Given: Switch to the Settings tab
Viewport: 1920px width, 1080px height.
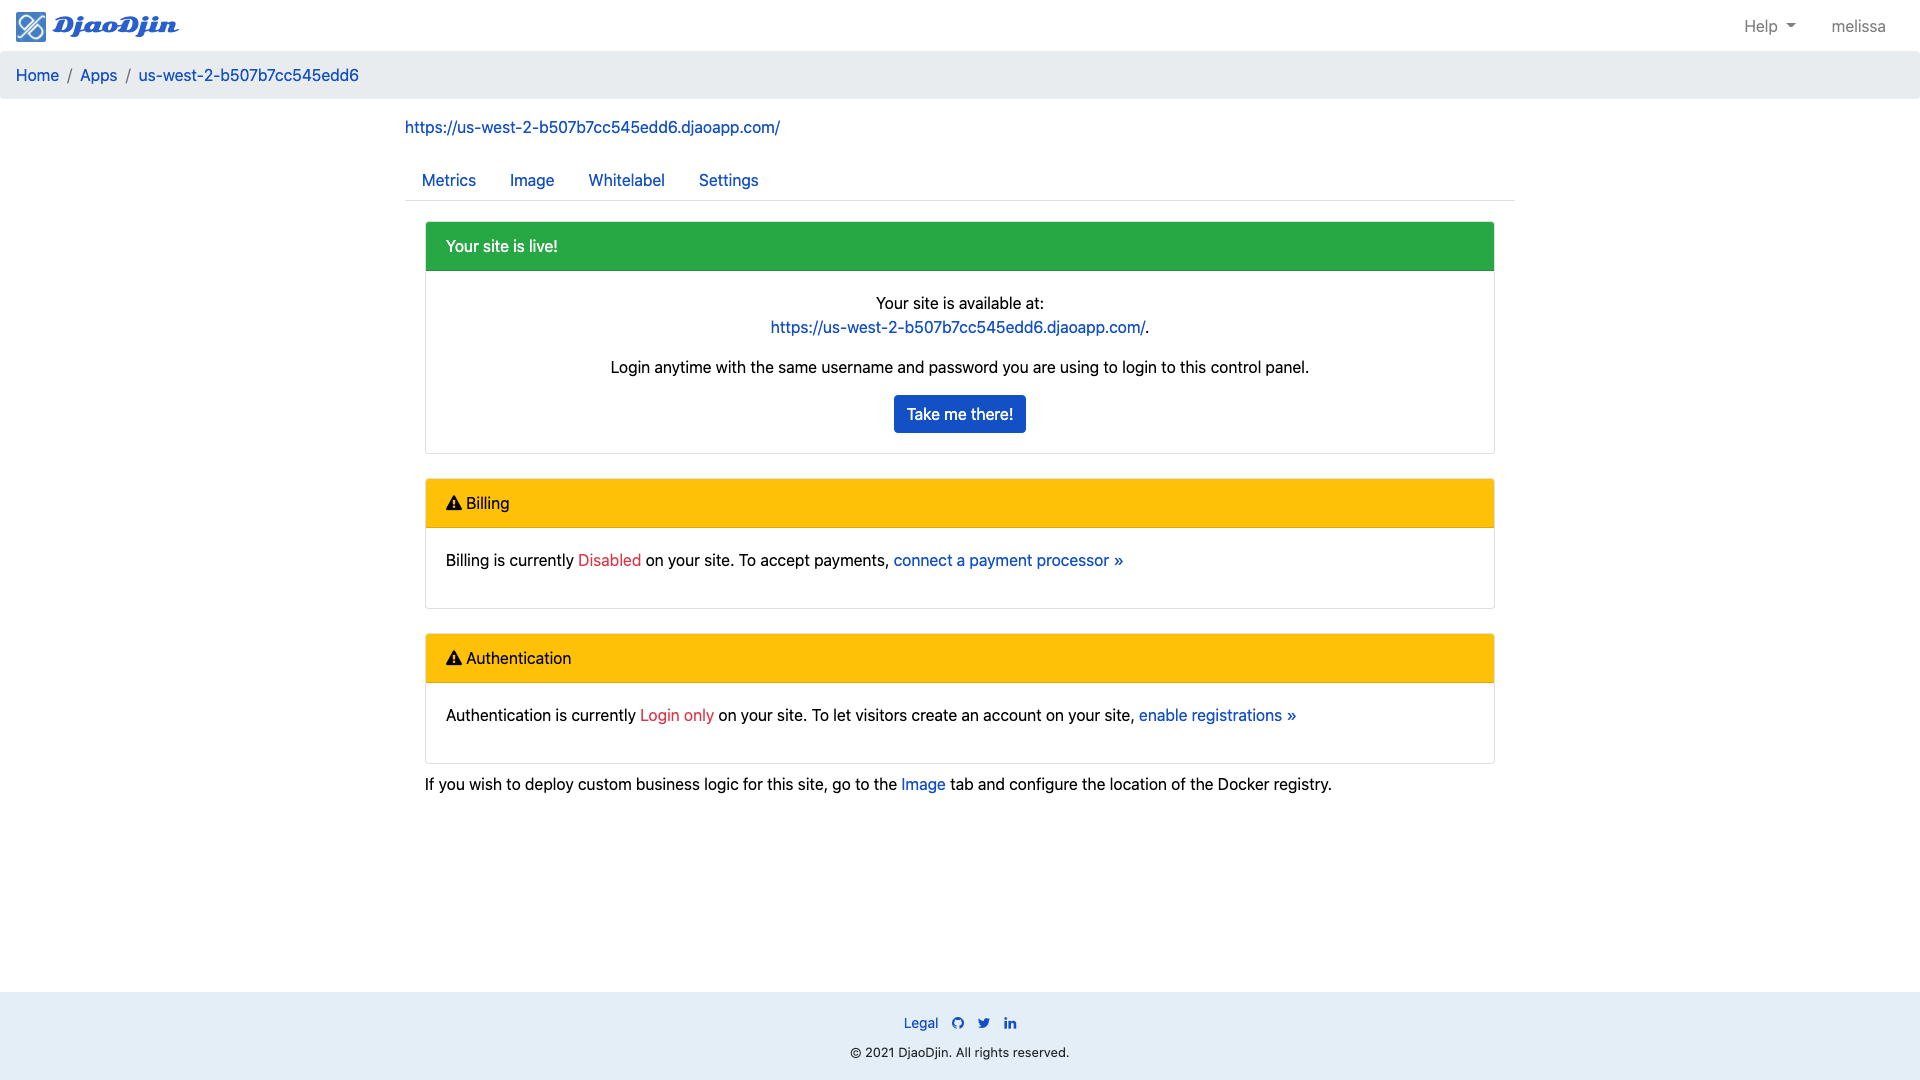Looking at the screenshot, I should (x=728, y=180).
